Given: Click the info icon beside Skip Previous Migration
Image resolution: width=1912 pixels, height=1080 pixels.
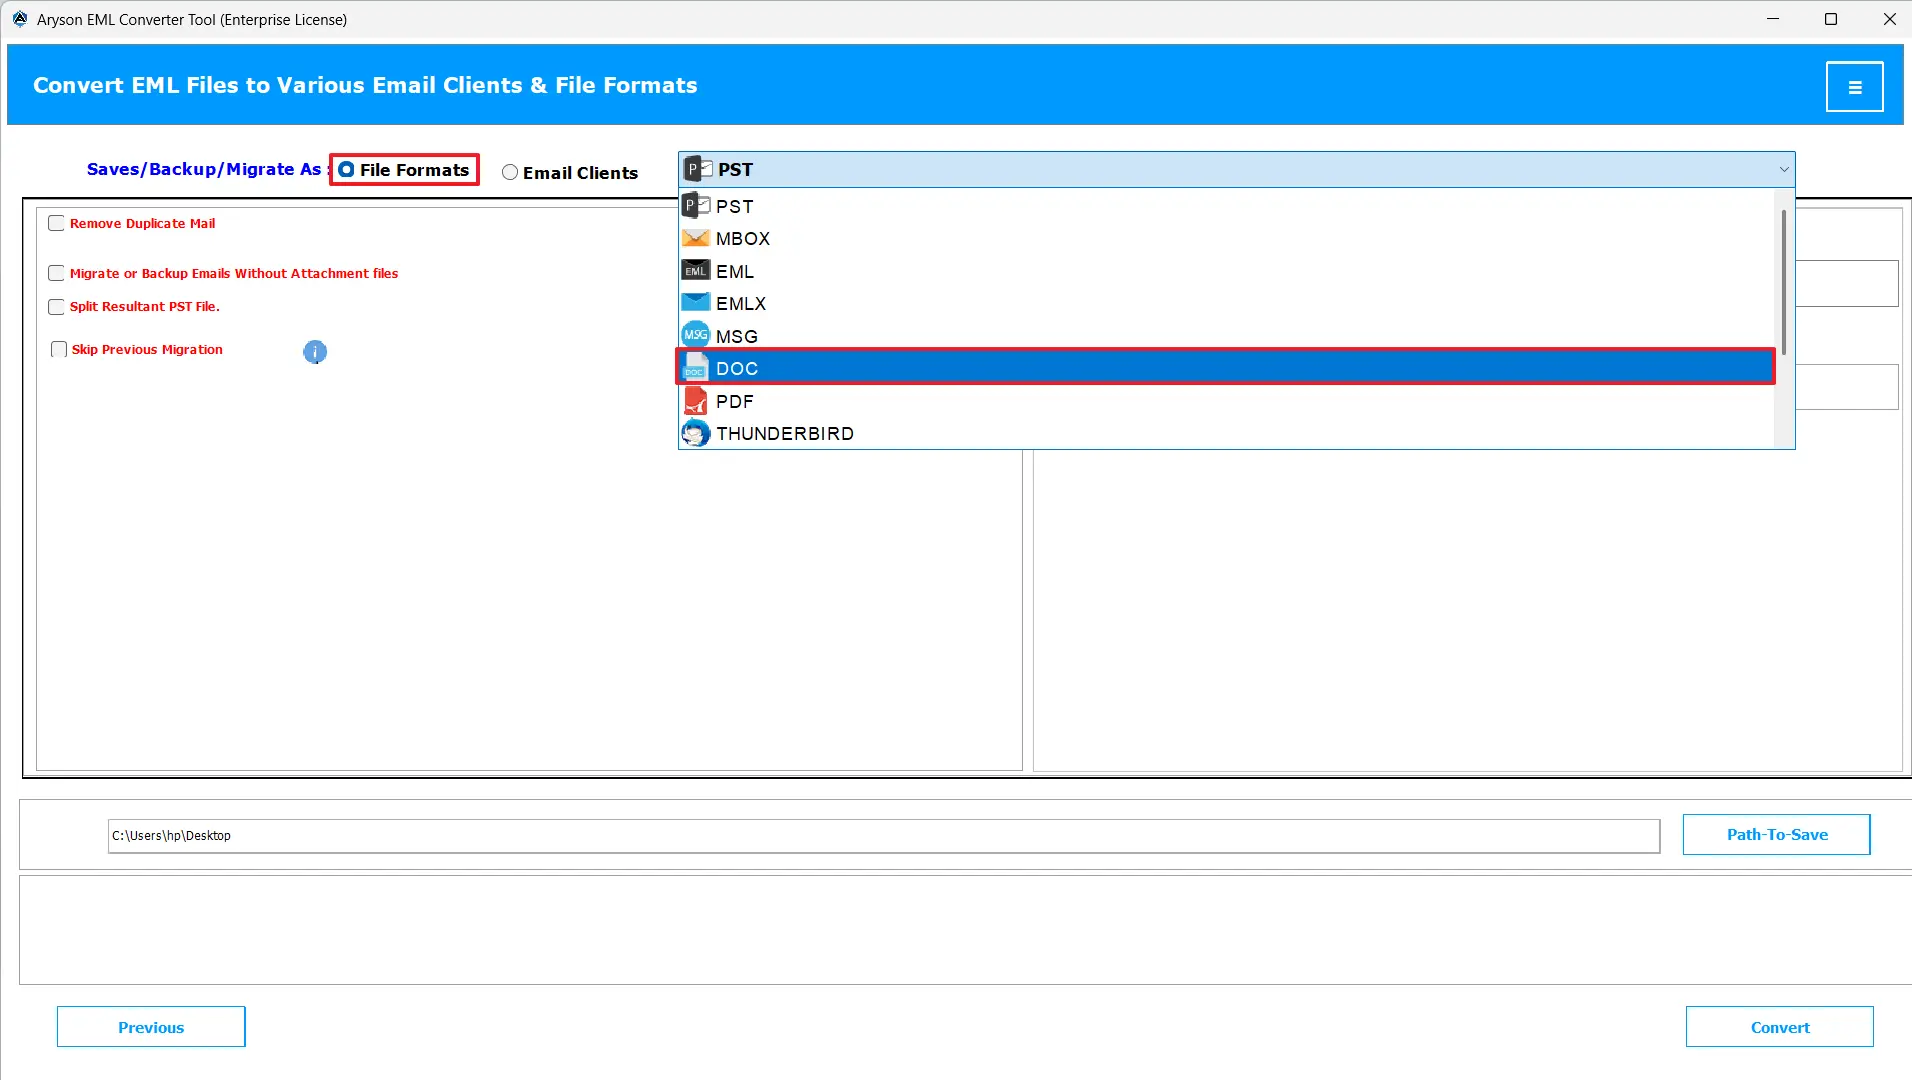Looking at the screenshot, I should pos(315,352).
